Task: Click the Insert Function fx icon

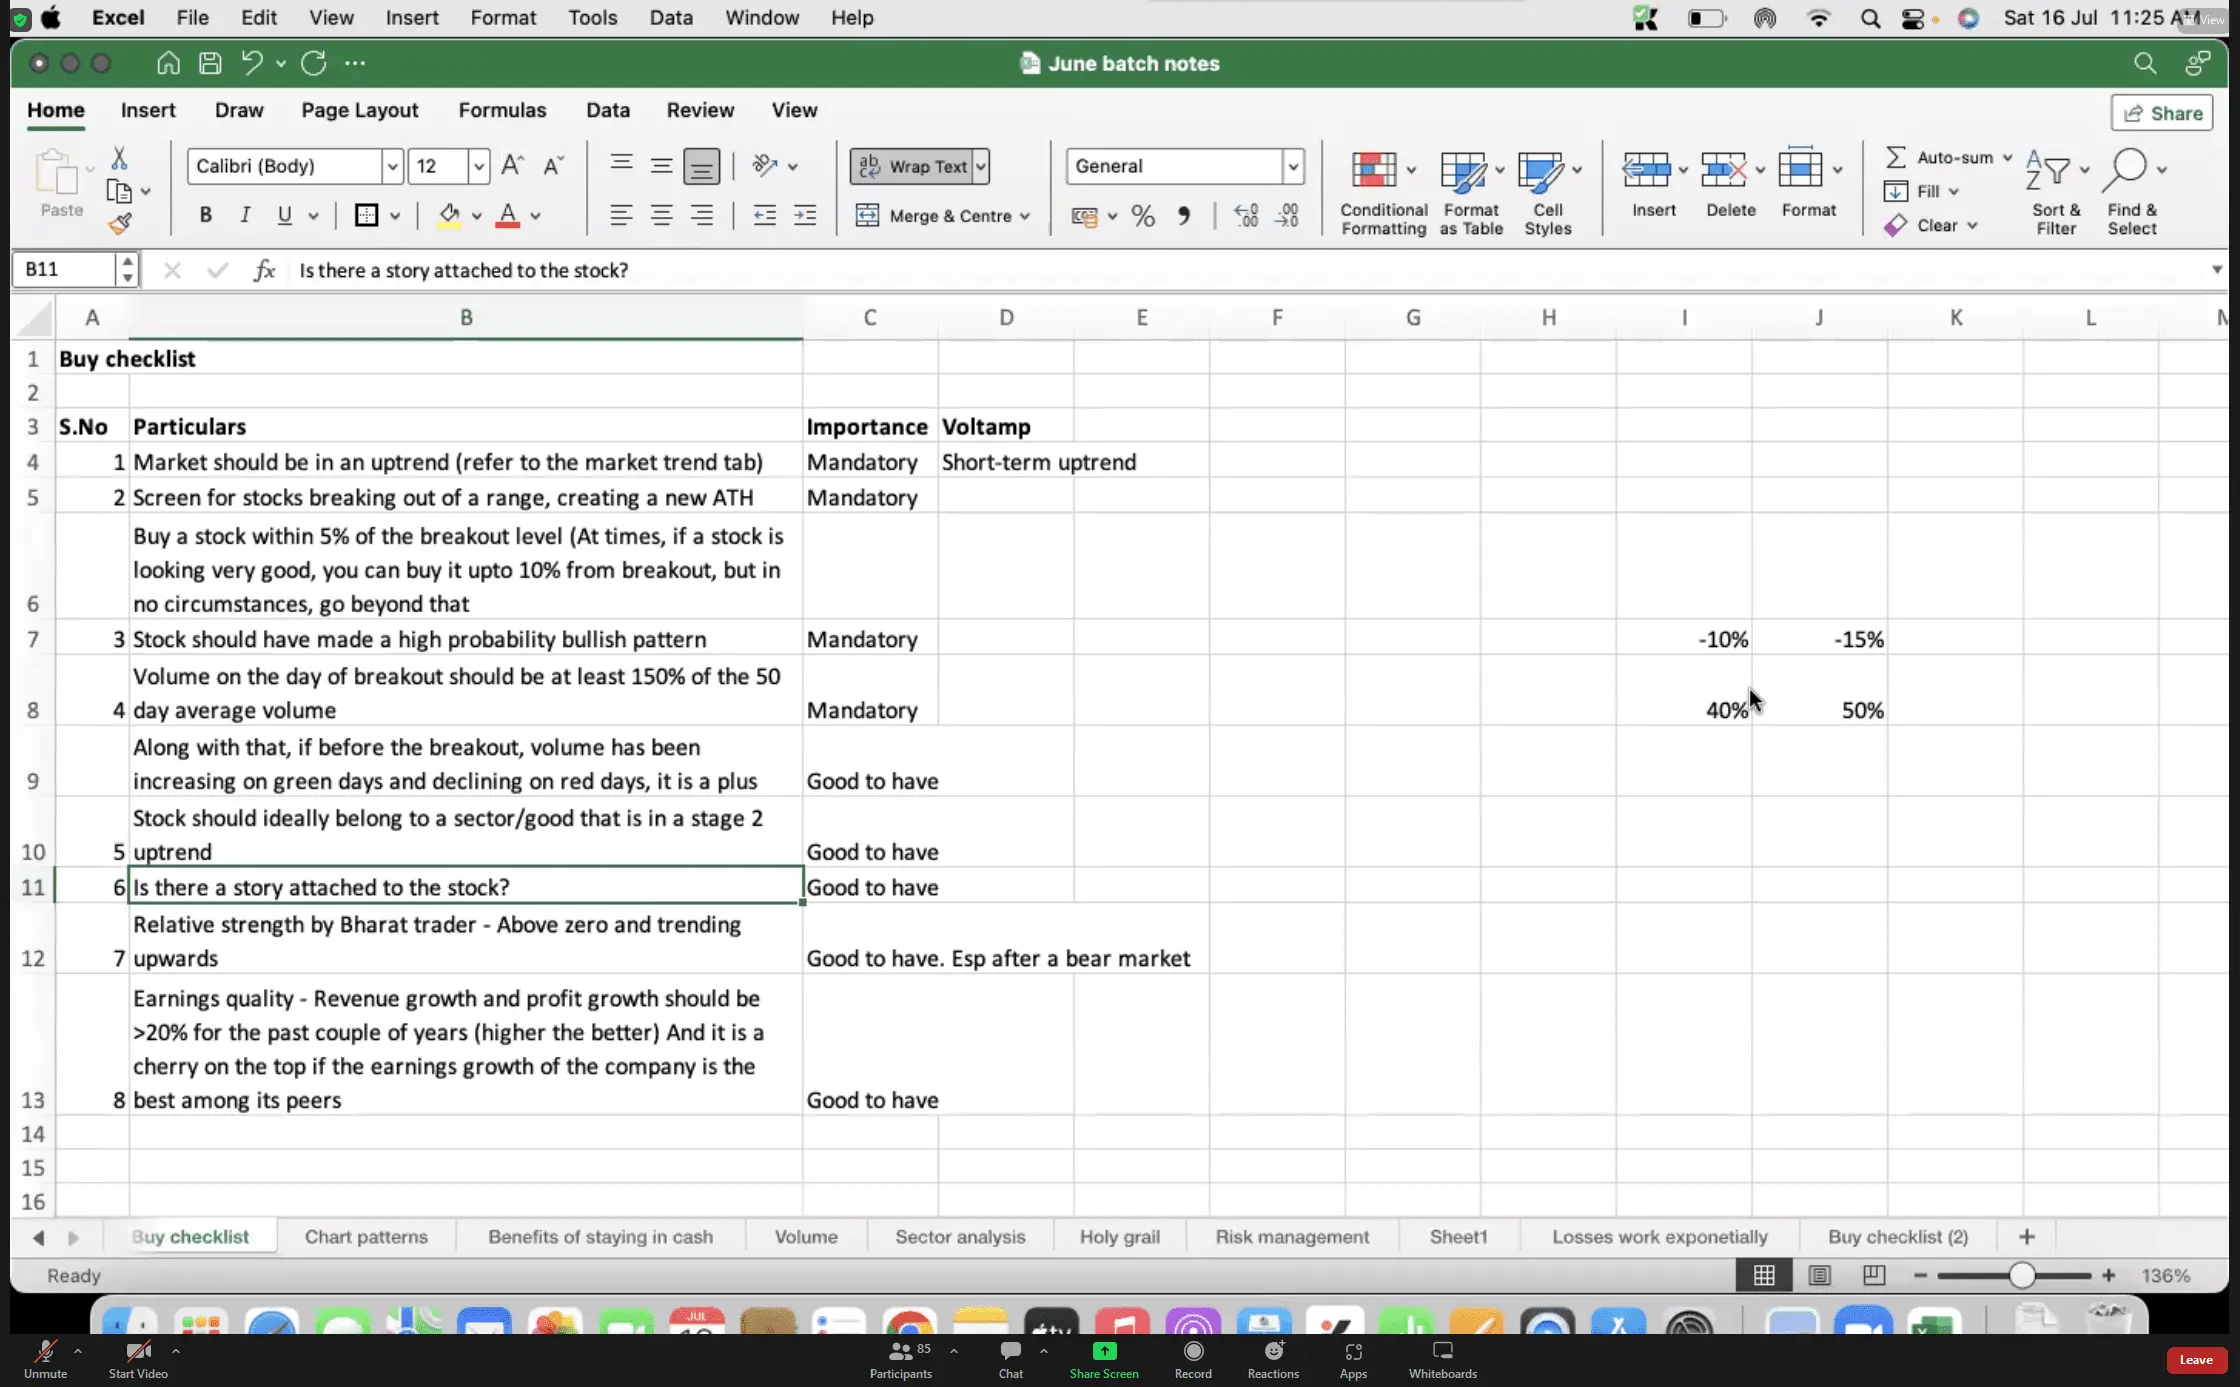Action: [x=264, y=270]
